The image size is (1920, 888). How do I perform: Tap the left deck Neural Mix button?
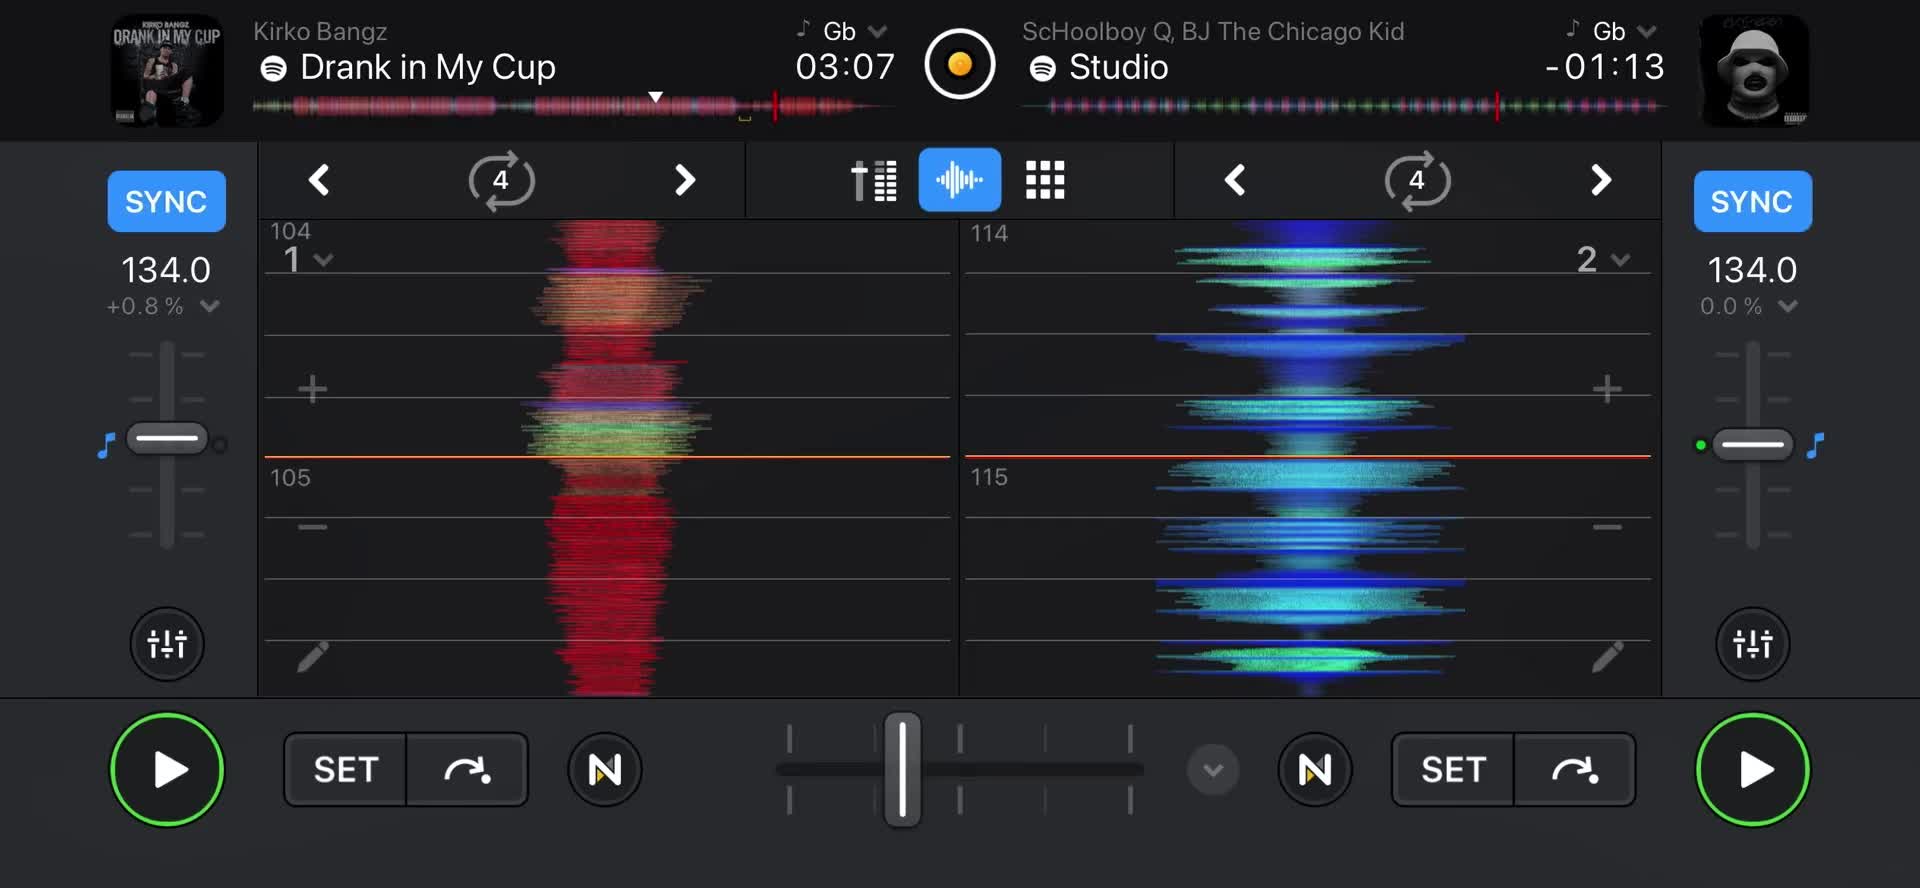[605, 769]
